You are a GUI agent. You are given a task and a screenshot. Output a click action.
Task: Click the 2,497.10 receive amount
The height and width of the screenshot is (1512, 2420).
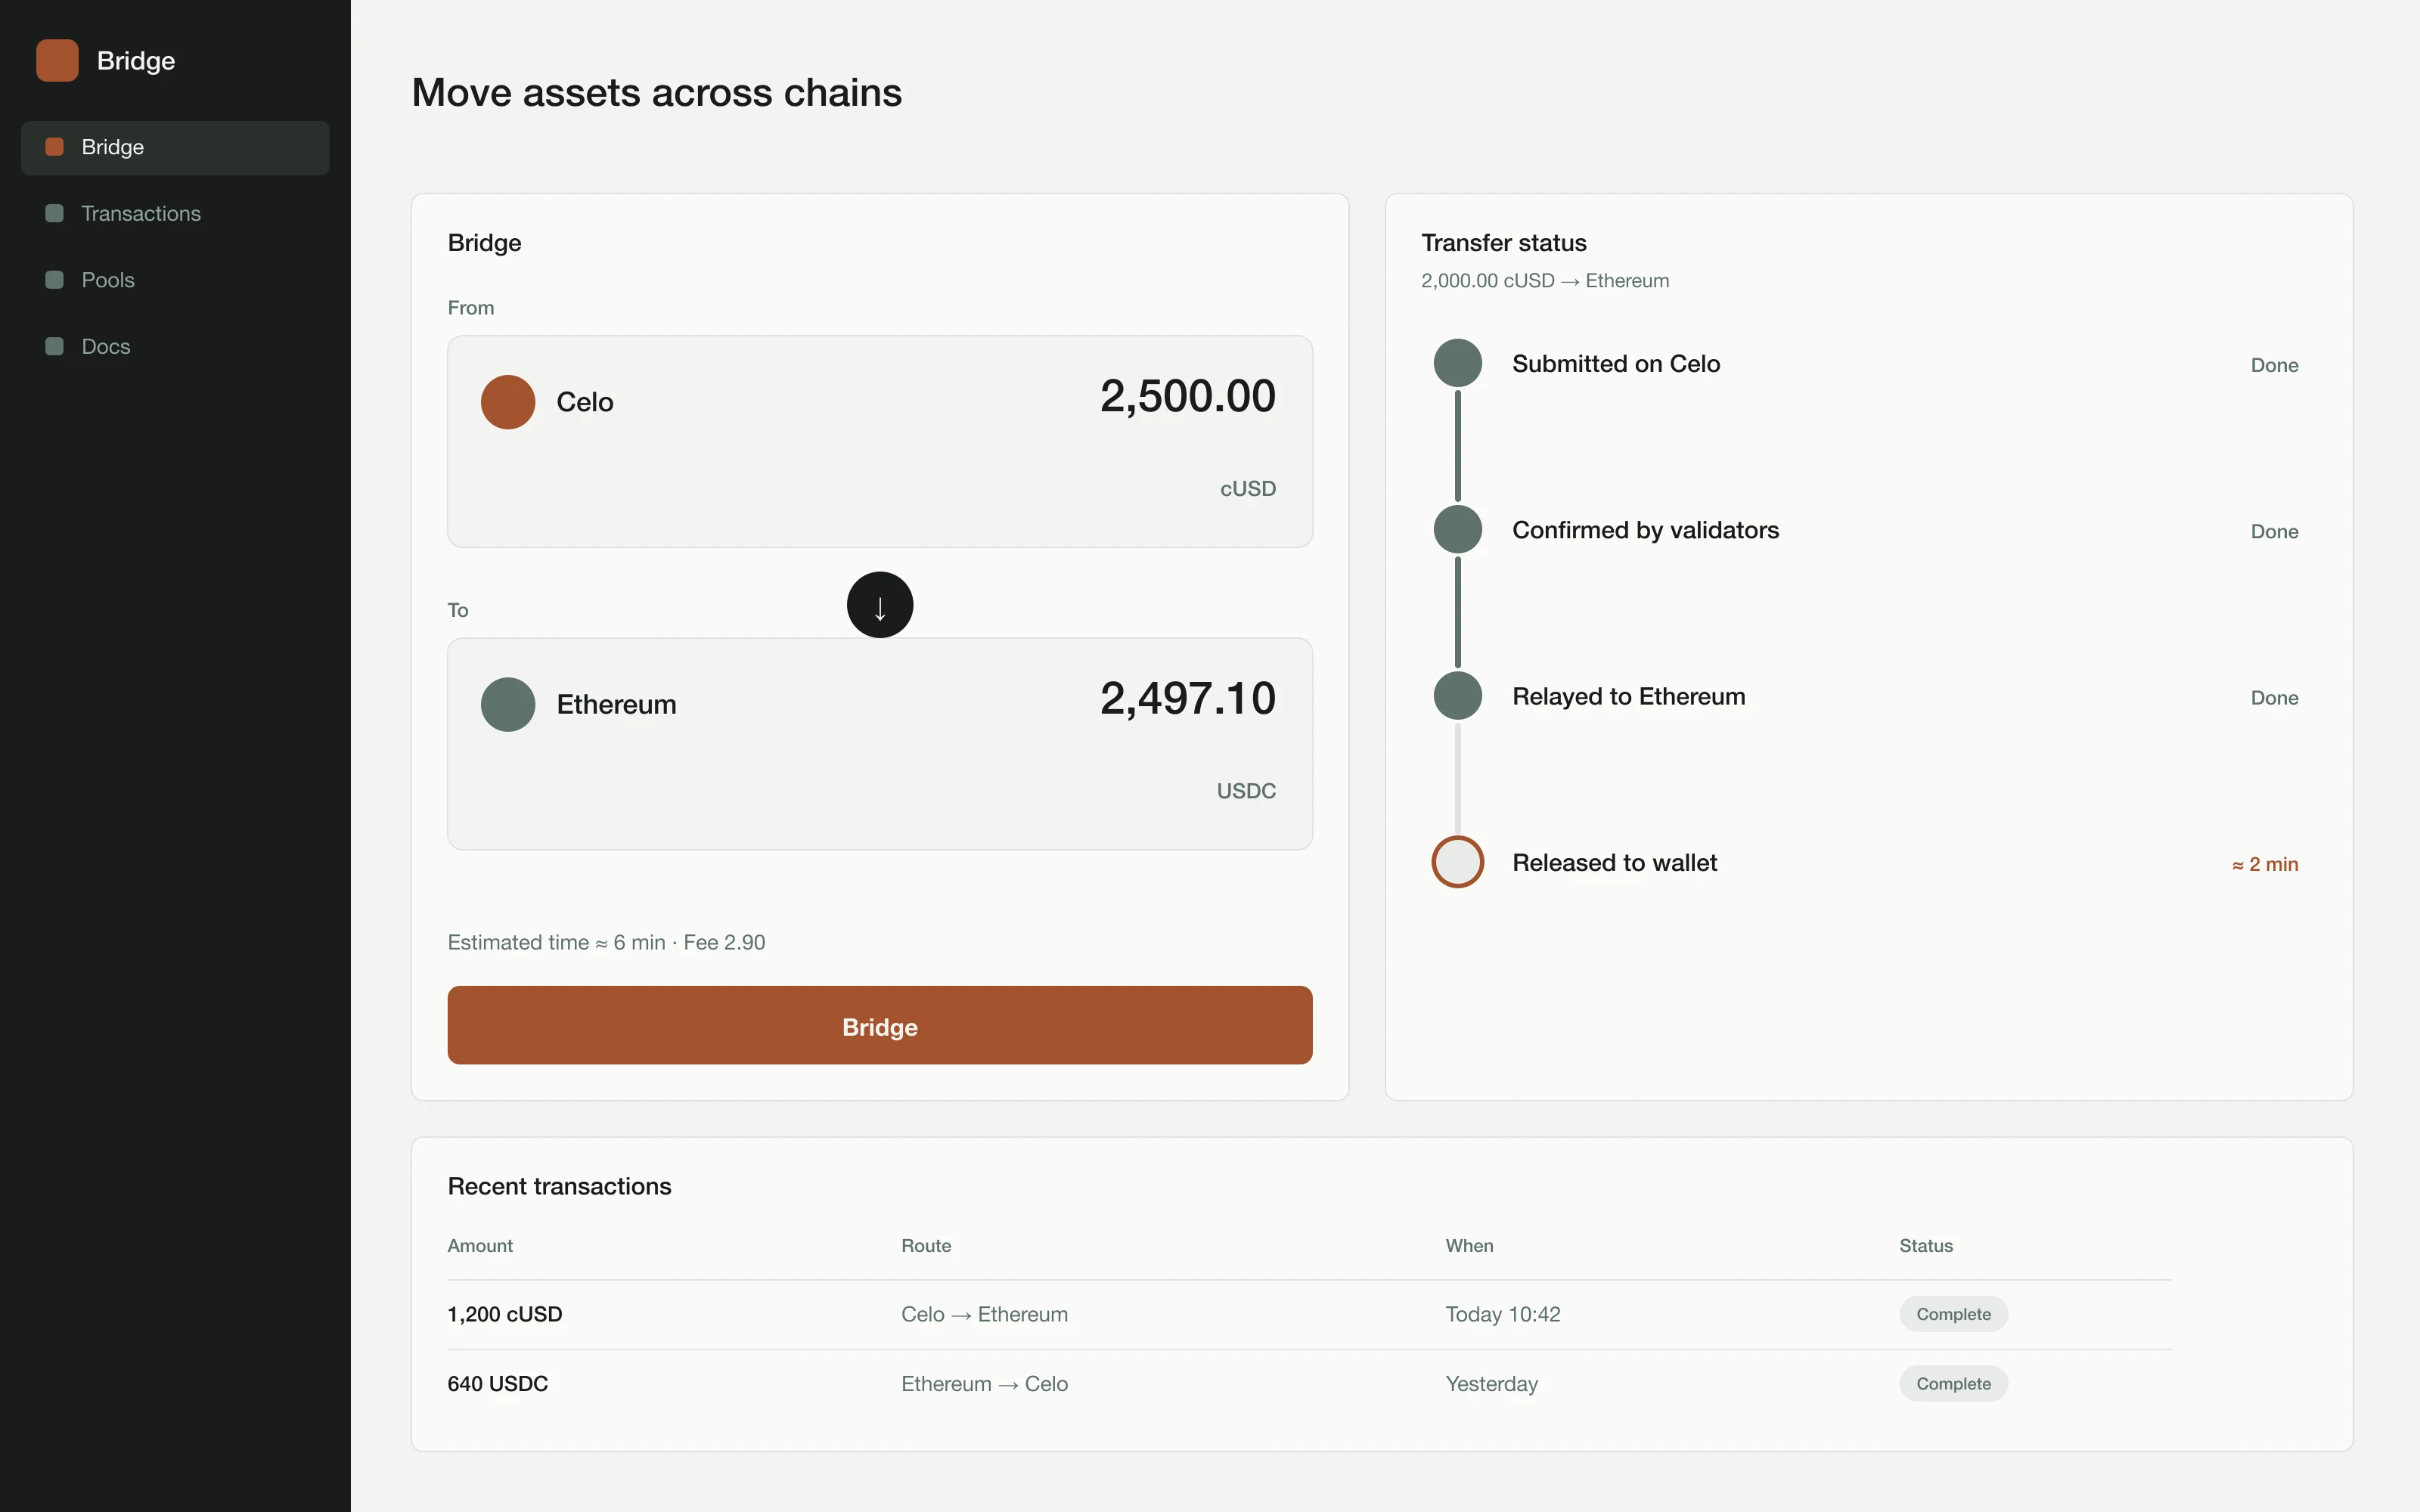pos(1188,698)
